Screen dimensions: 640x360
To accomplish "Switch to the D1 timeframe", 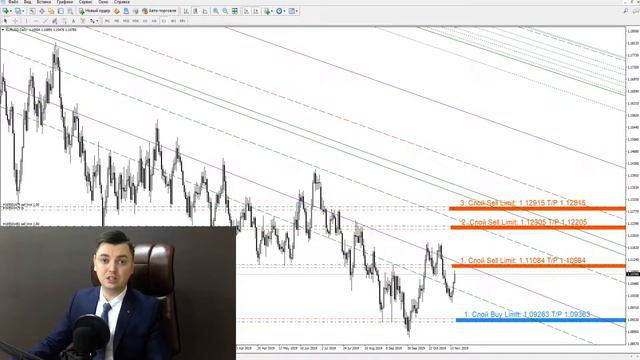I will (164, 21).
